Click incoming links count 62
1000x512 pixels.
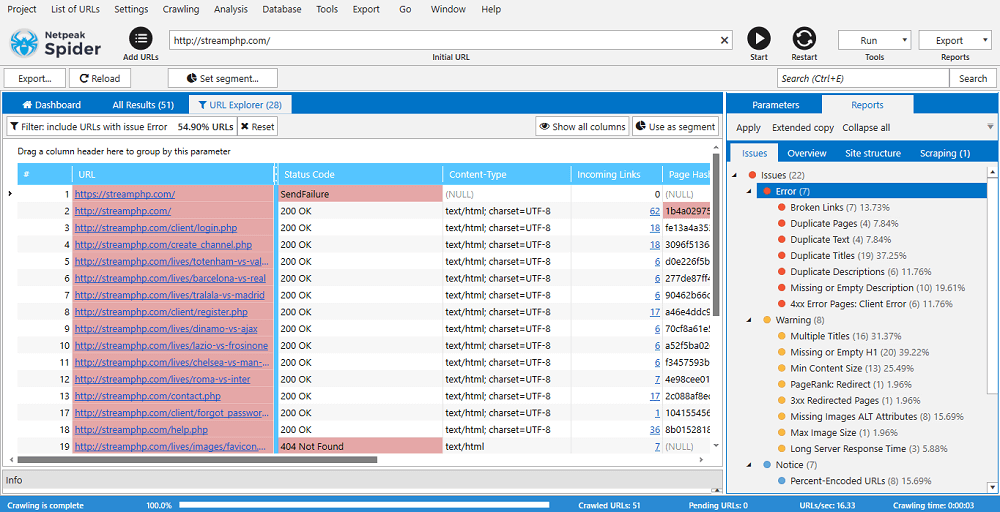click(654, 210)
